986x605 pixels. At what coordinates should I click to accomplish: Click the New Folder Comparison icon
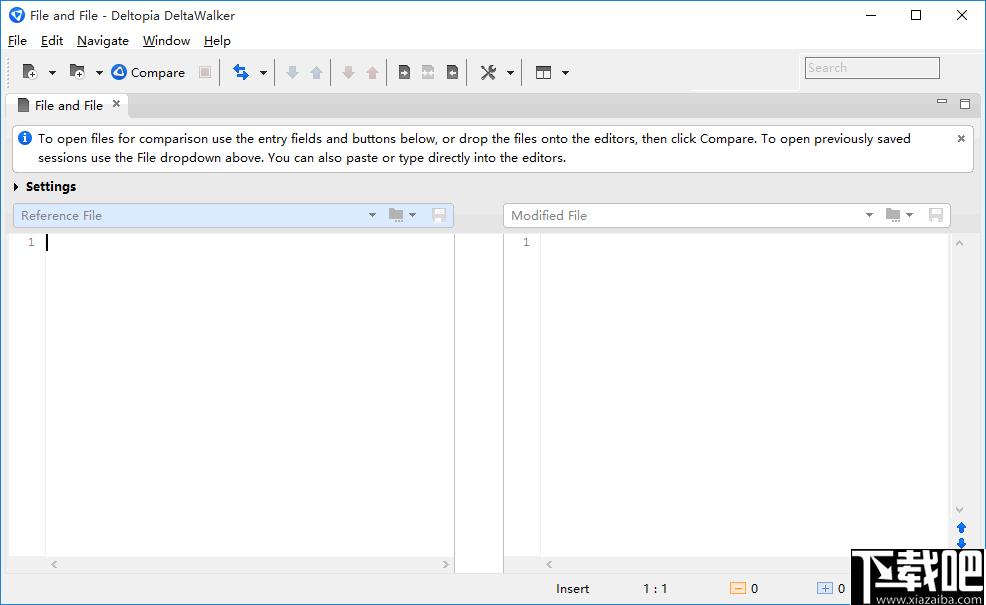[77, 72]
